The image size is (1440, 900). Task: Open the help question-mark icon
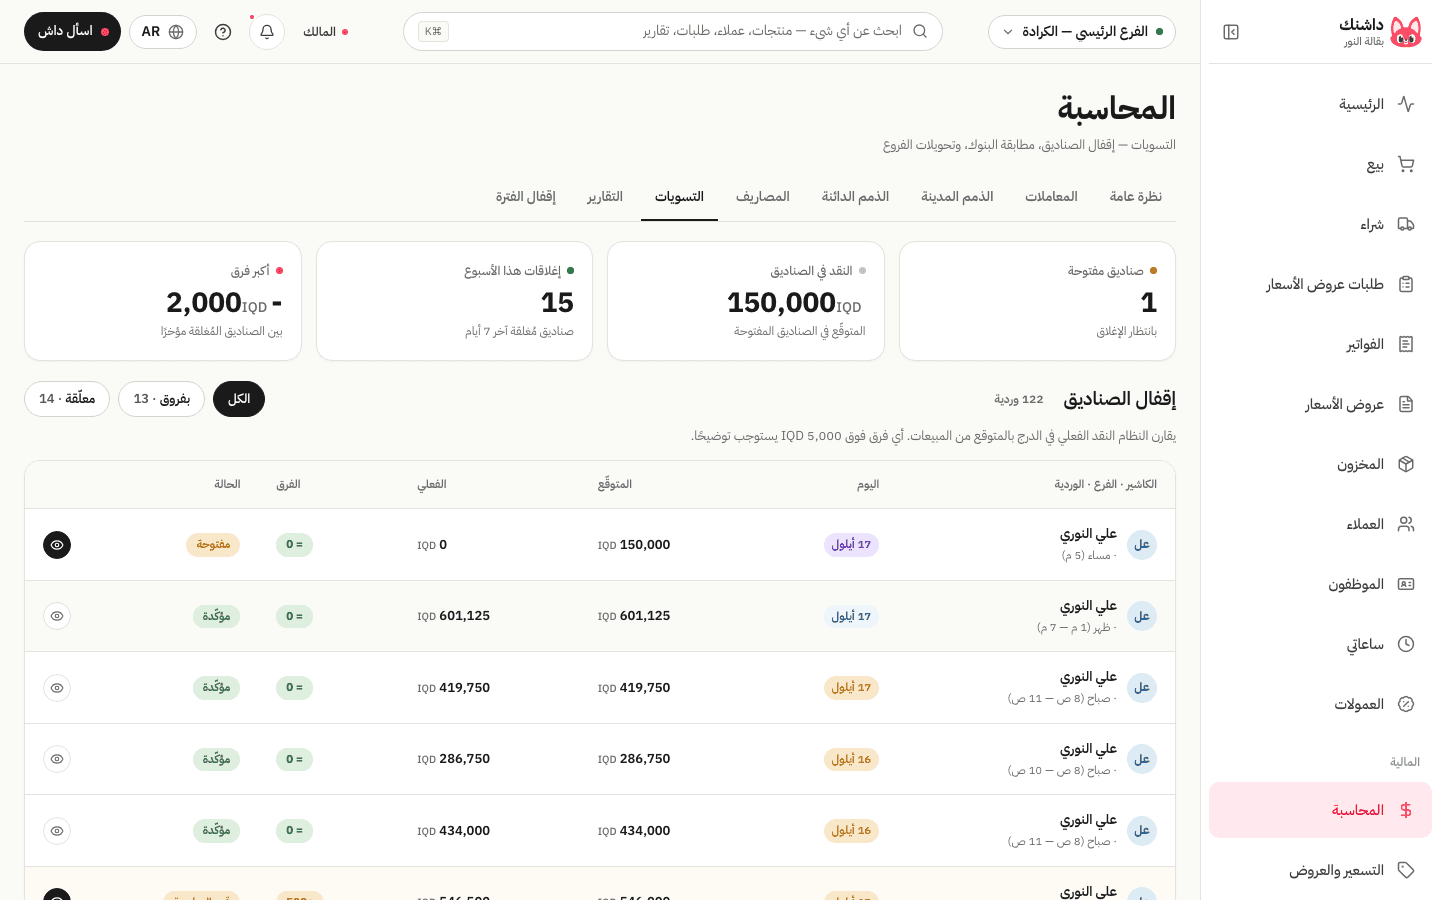pos(223,32)
